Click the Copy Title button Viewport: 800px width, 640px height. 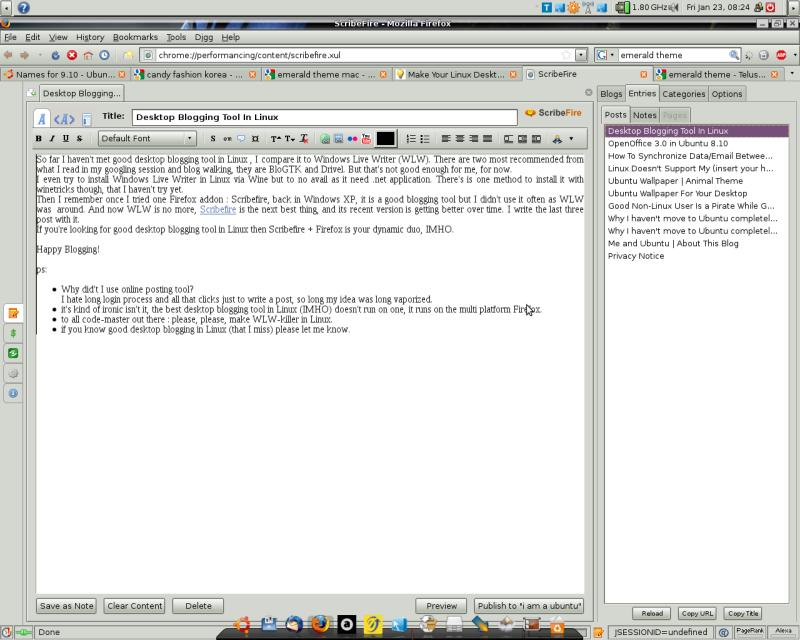pos(743,613)
